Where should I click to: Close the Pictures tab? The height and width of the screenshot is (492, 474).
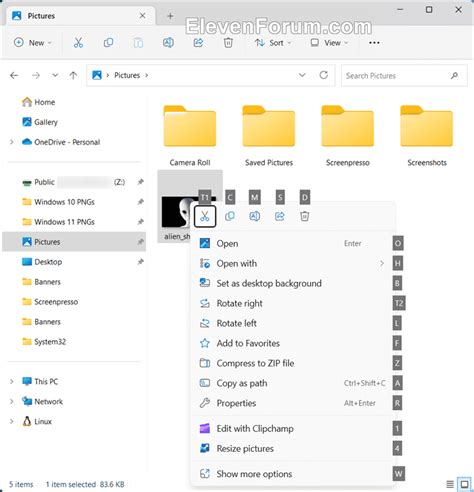coord(142,16)
